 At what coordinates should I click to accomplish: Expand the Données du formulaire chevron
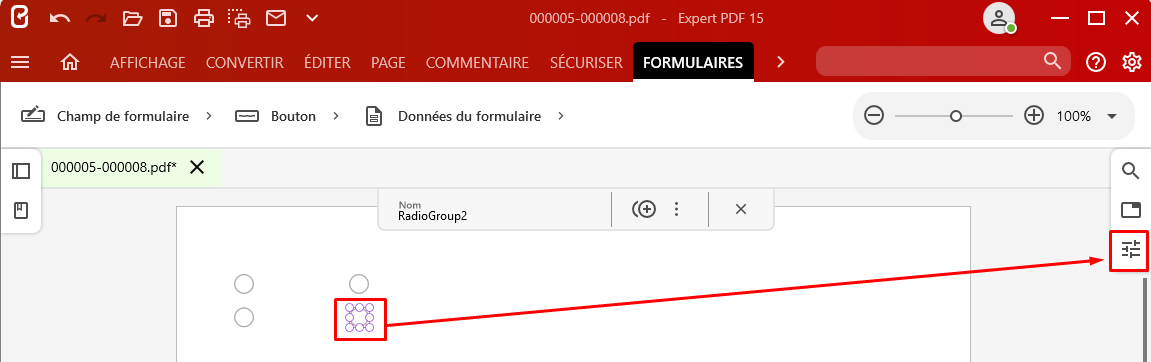(x=561, y=116)
